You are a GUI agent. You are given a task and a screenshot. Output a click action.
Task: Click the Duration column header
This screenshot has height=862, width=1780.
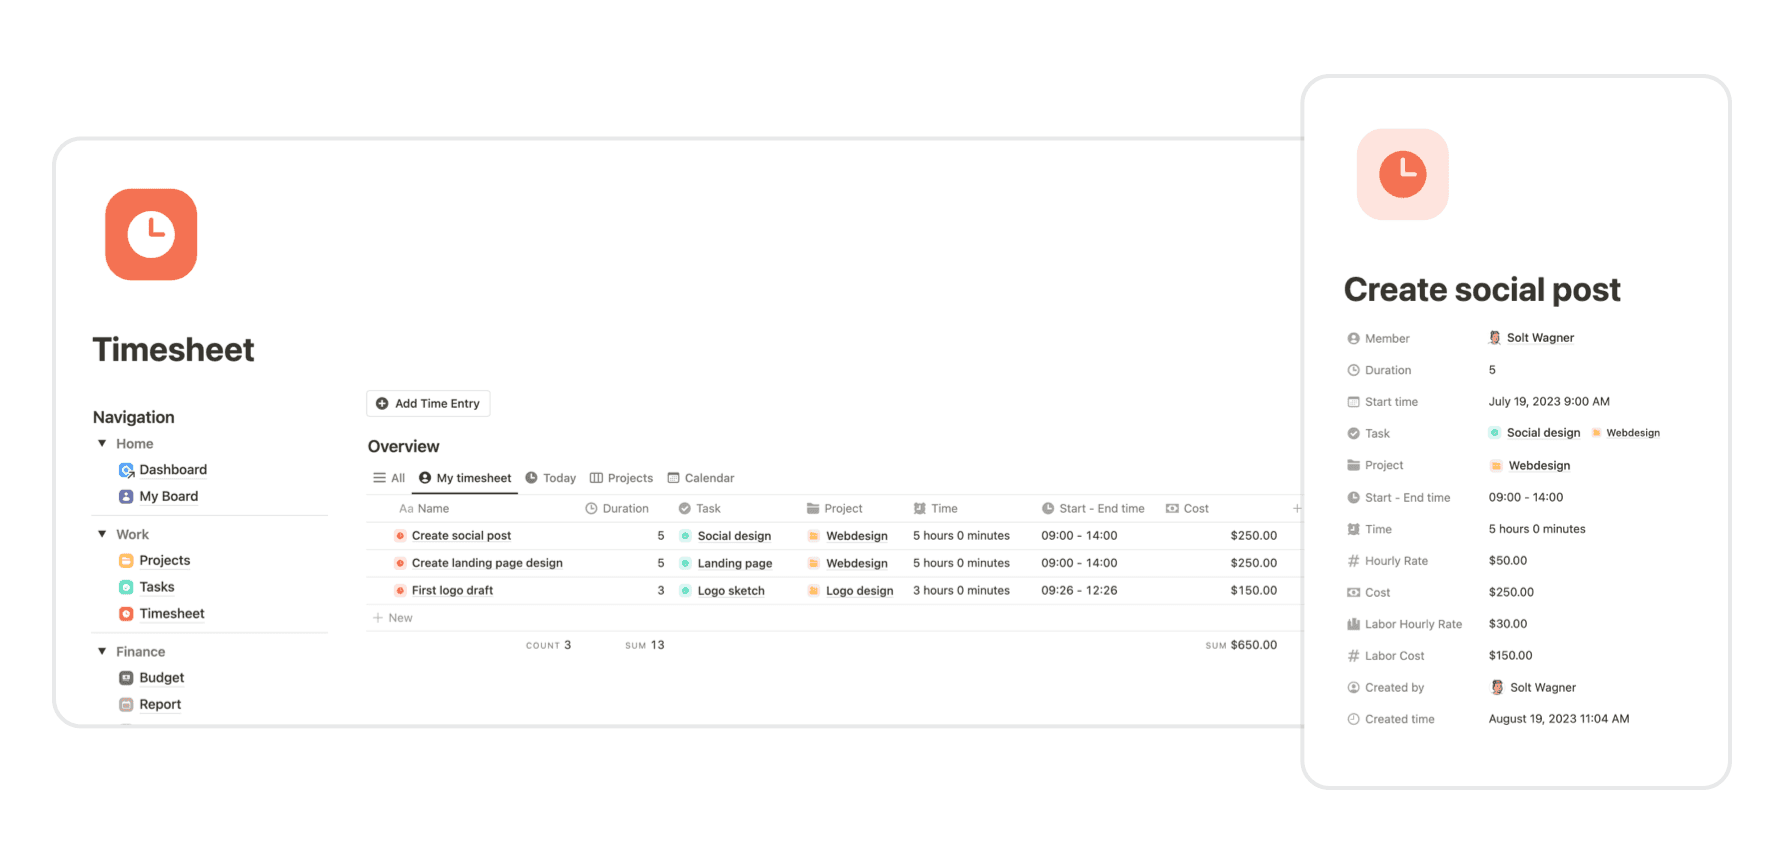[617, 509]
